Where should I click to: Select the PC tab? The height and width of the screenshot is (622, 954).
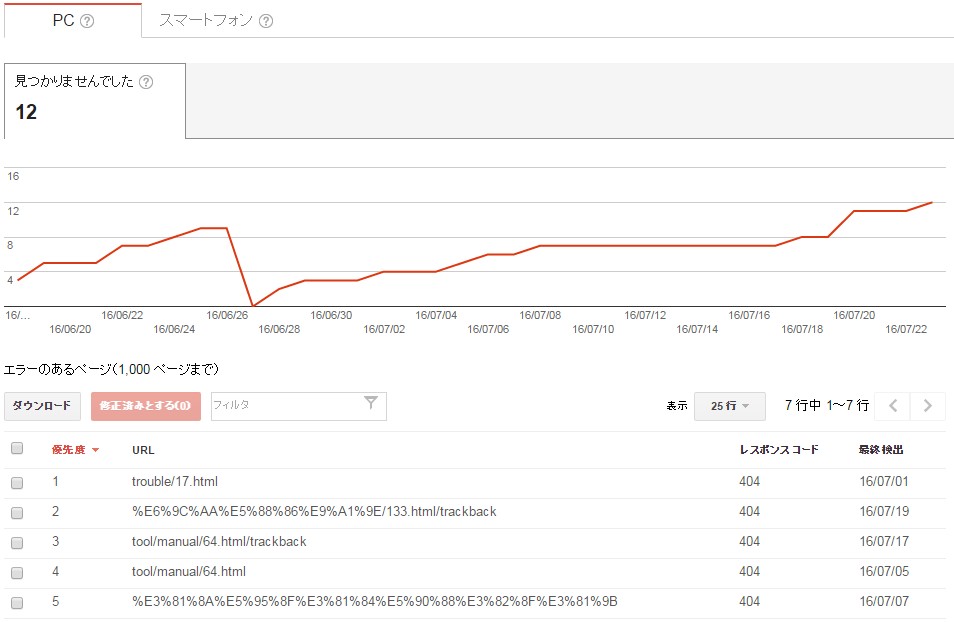pos(65,17)
